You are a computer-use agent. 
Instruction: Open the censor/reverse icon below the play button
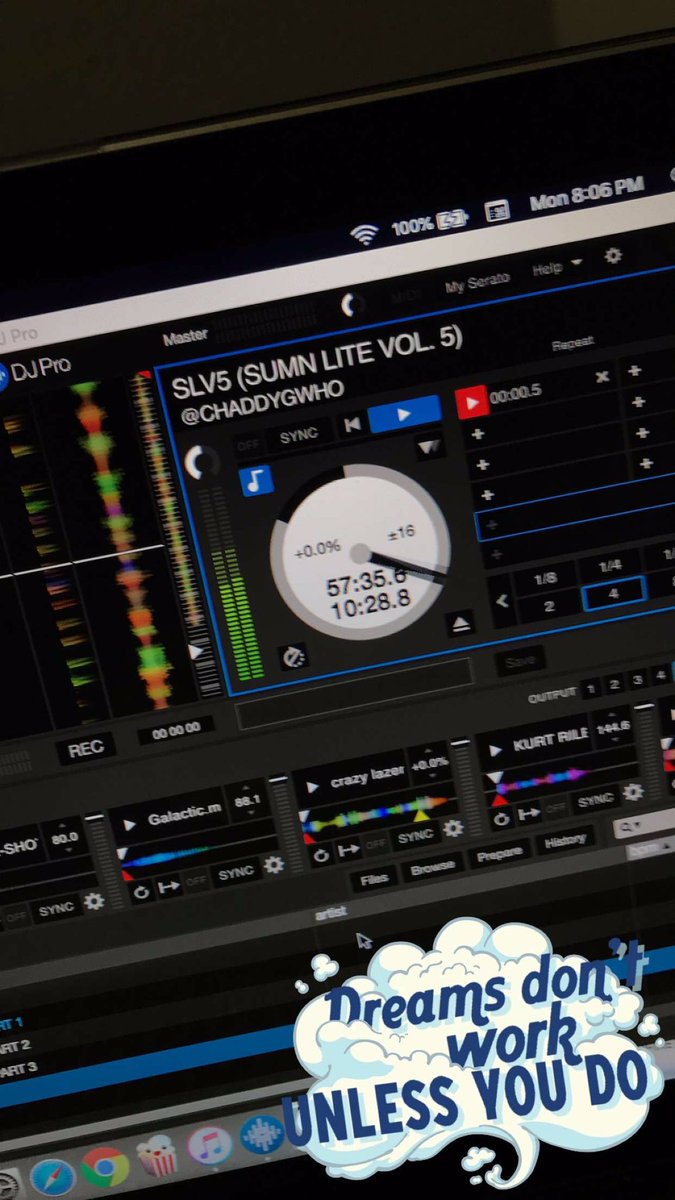click(x=429, y=447)
